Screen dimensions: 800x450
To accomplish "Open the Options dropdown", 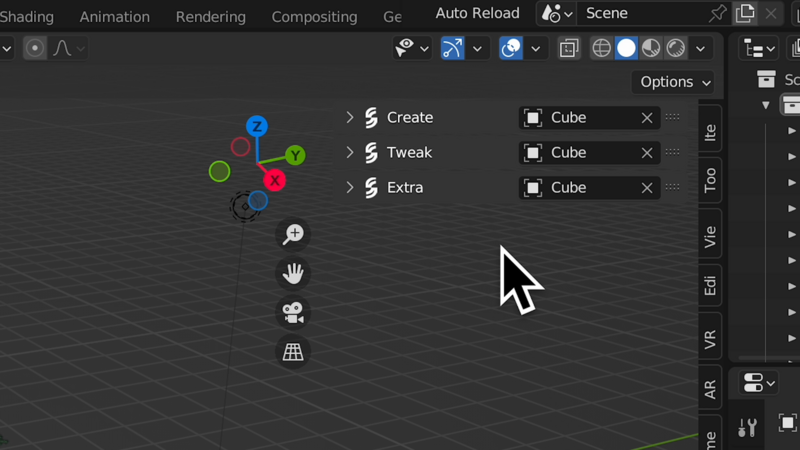I will point(672,82).
